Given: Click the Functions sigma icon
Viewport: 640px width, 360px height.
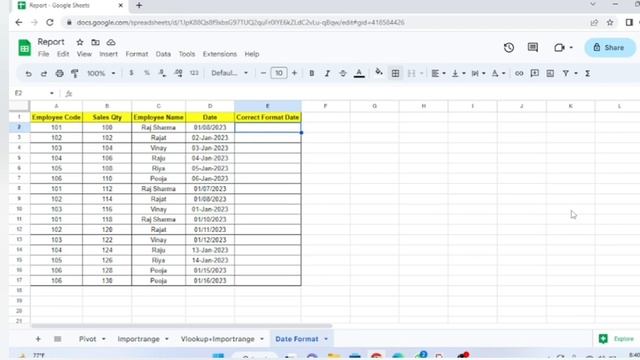Looking at the screenshot, I should tap(588, 73).
